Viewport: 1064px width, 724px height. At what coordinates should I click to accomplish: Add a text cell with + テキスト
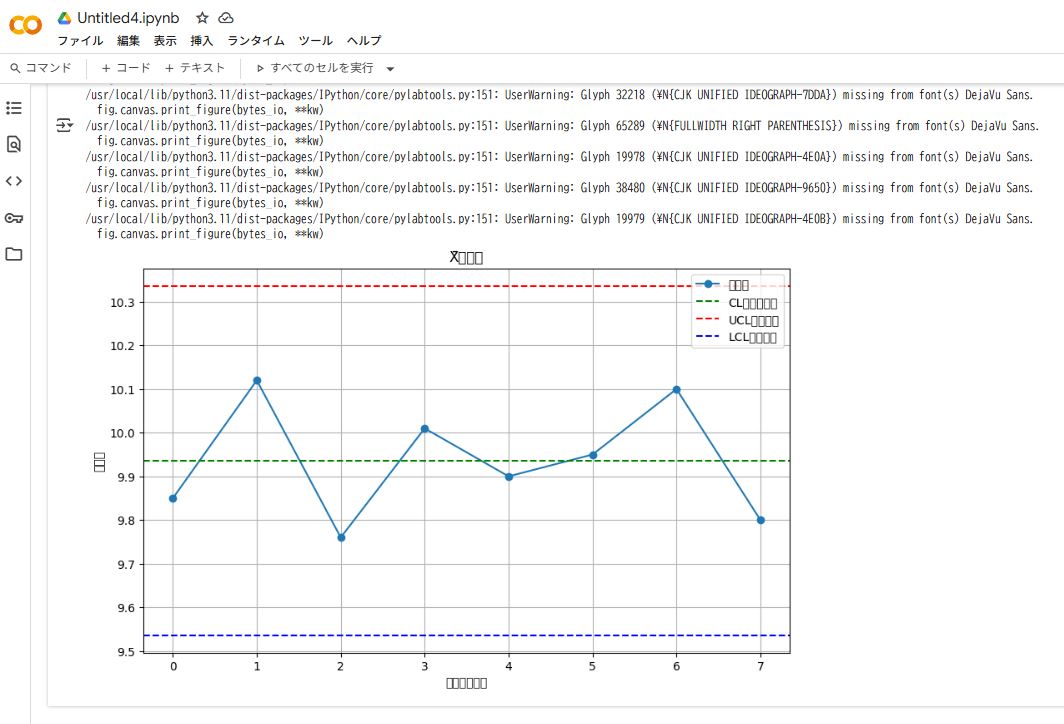point(195,68)
